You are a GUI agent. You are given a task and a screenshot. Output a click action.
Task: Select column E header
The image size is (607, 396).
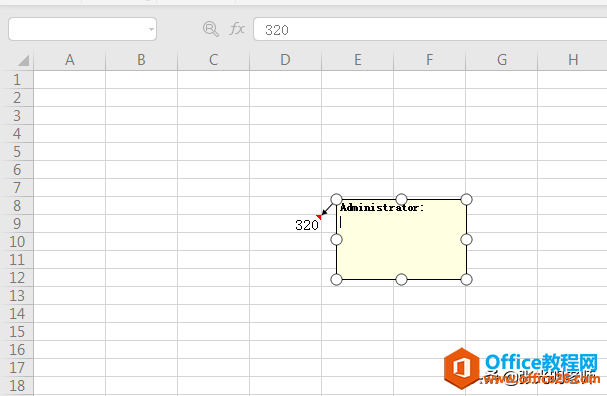pos(357,60)
